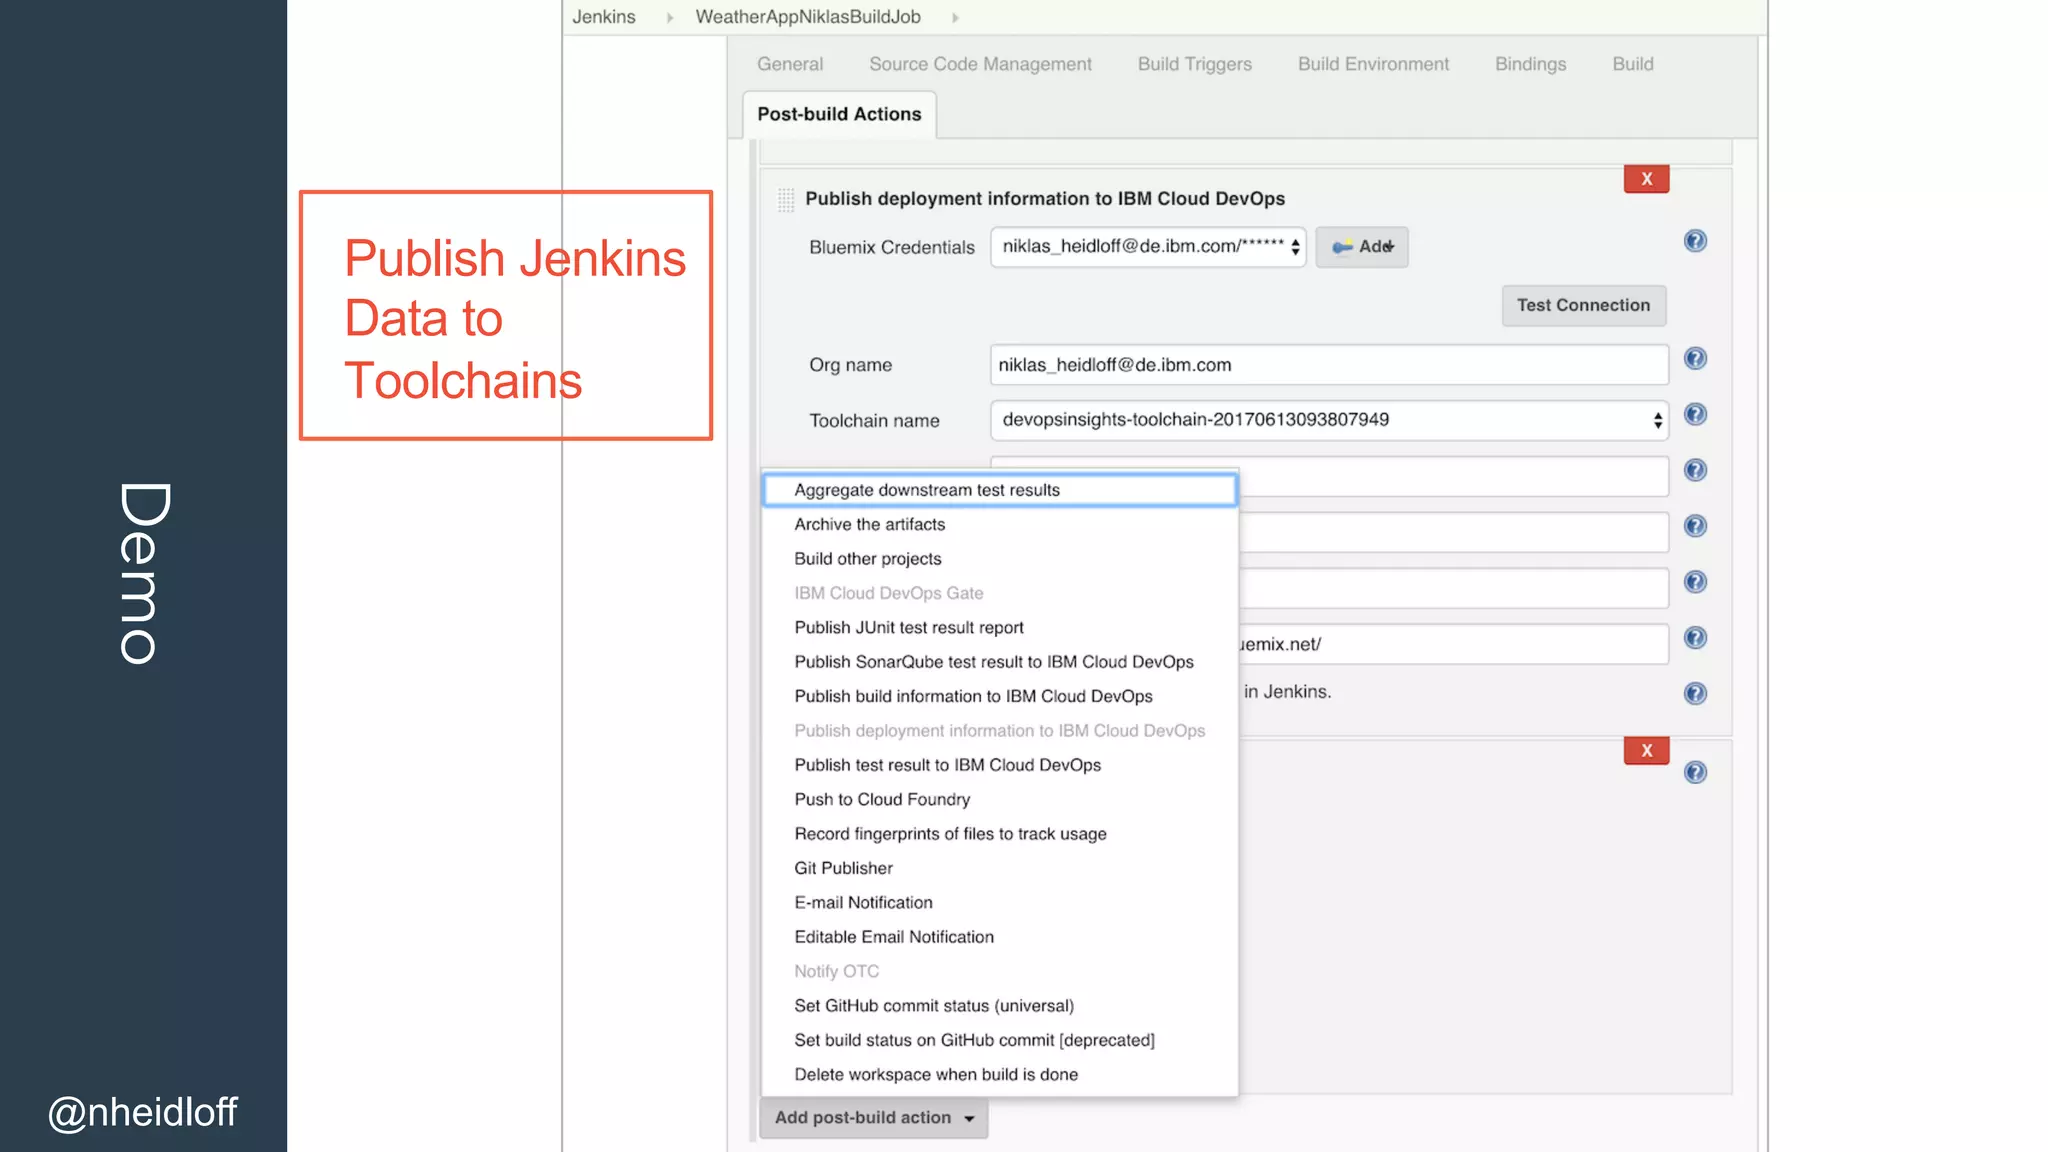
Task: Expand the arrow after WeatherAppNiklasBuildJob breadcrumb
Action: pos(955,17)
